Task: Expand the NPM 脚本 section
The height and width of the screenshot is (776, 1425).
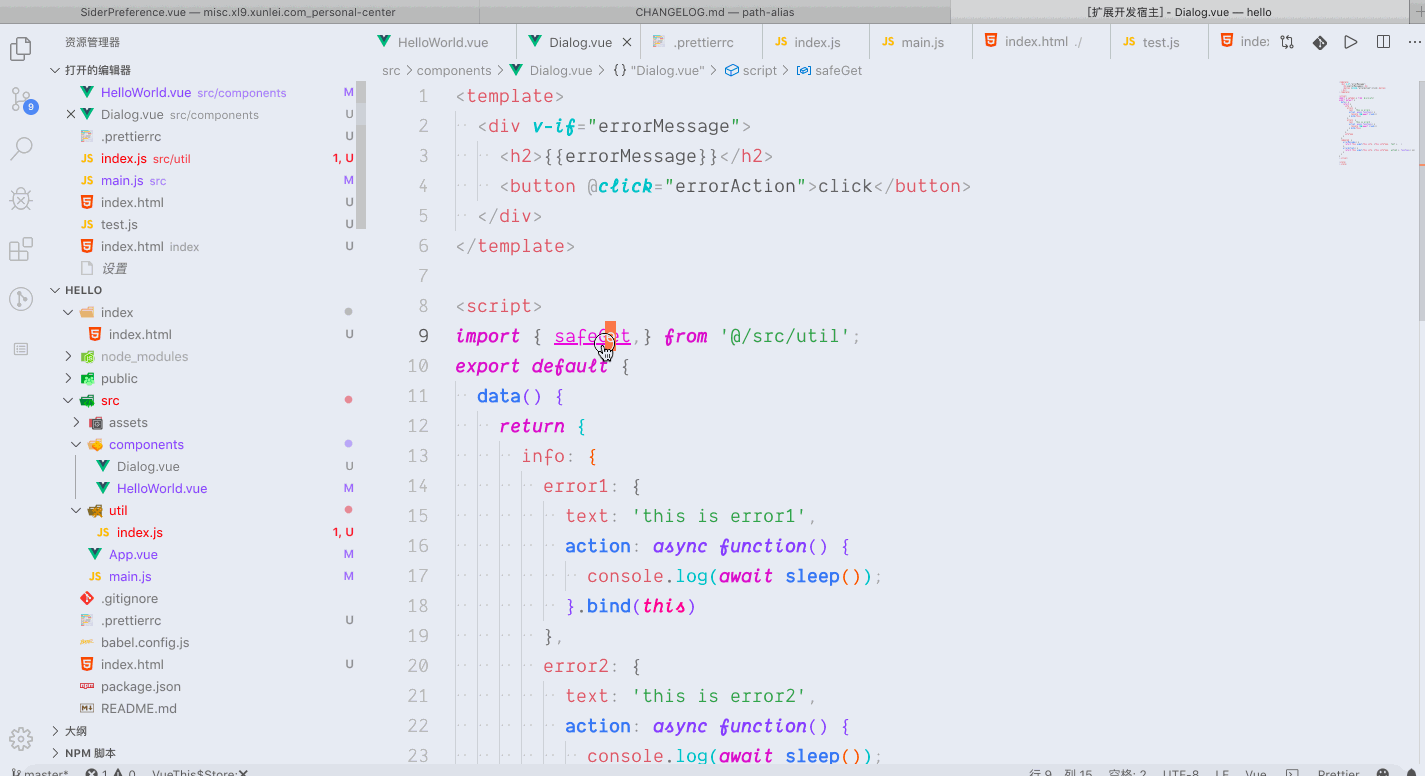Action: (55, 753)
